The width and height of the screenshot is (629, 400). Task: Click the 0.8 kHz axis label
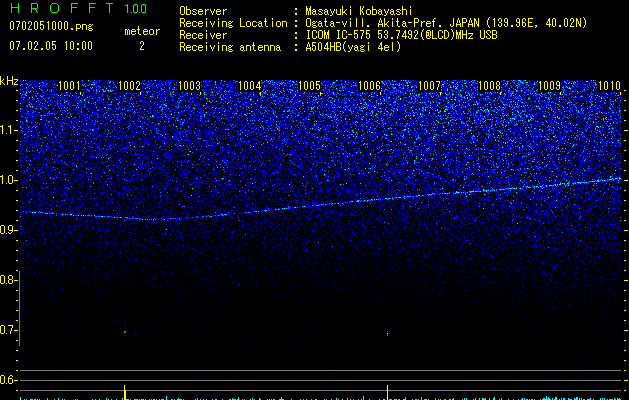(x=8, y=280)
